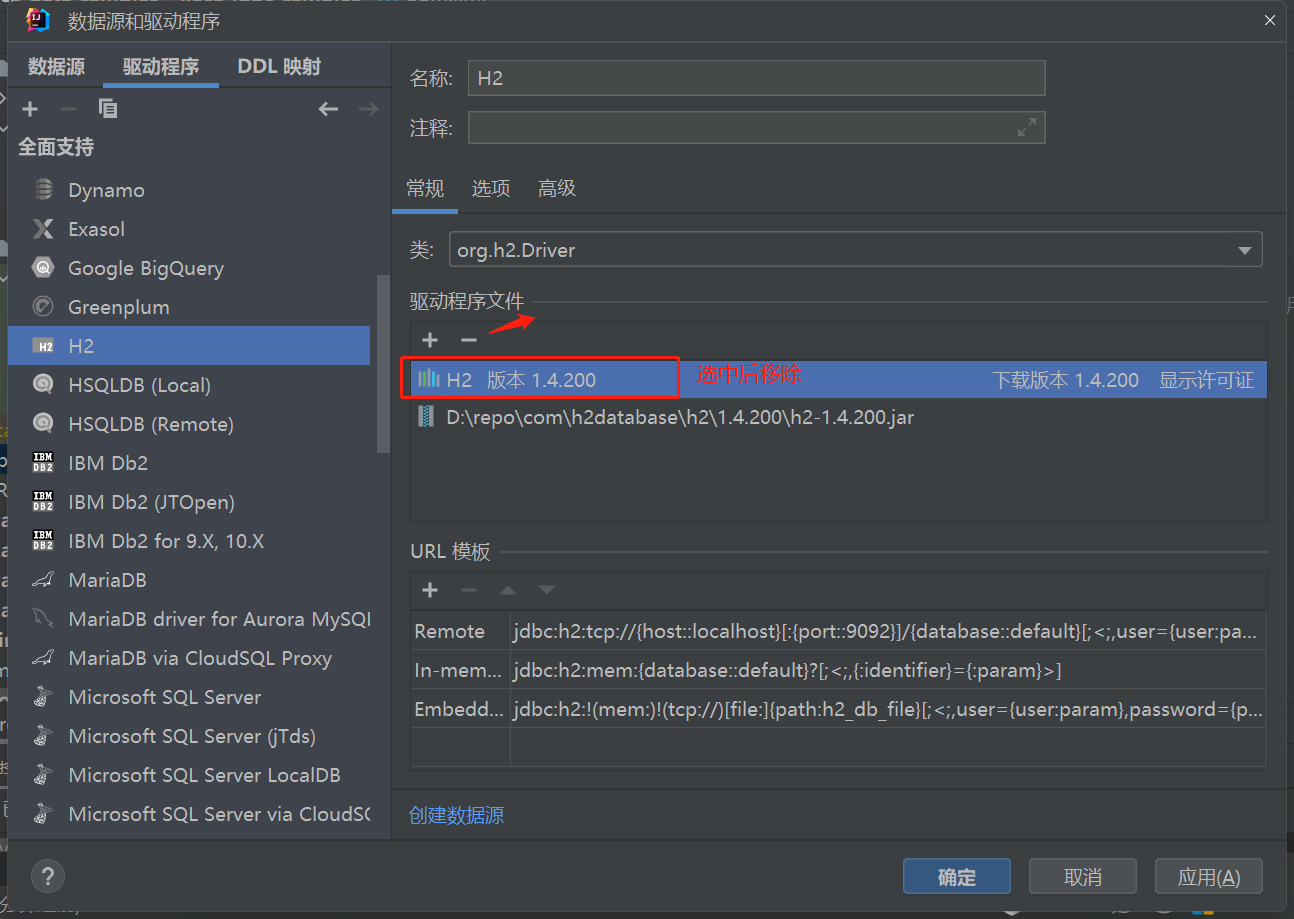Image resolution: width=1294 pixels, height=919 pixels.
Task: Switch to the 驱动程序 tab
Action: (x=161, y=67)
